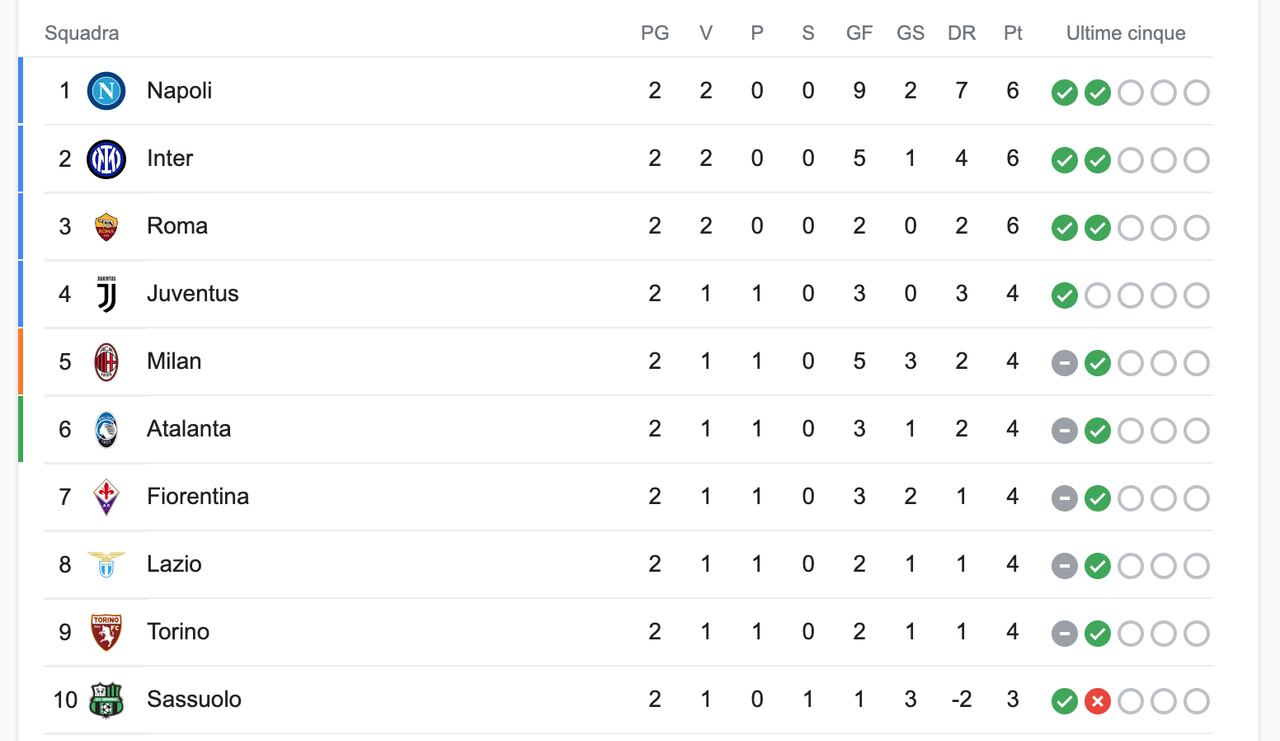Click Milan's gray draw result icon
The width and height of the screenshot is (1280, 741).
tap(1064, 363)
